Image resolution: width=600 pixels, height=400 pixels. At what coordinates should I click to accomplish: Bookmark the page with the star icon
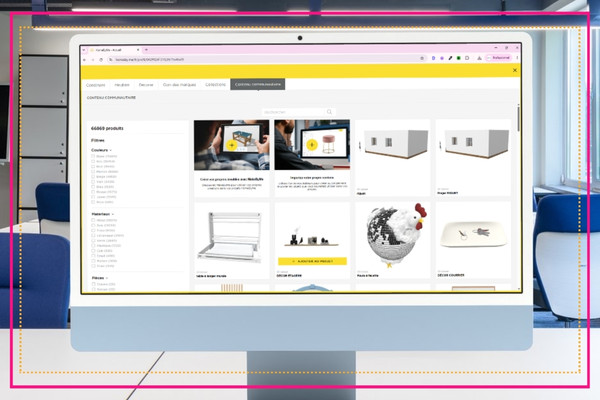click(x=422, y=58)
